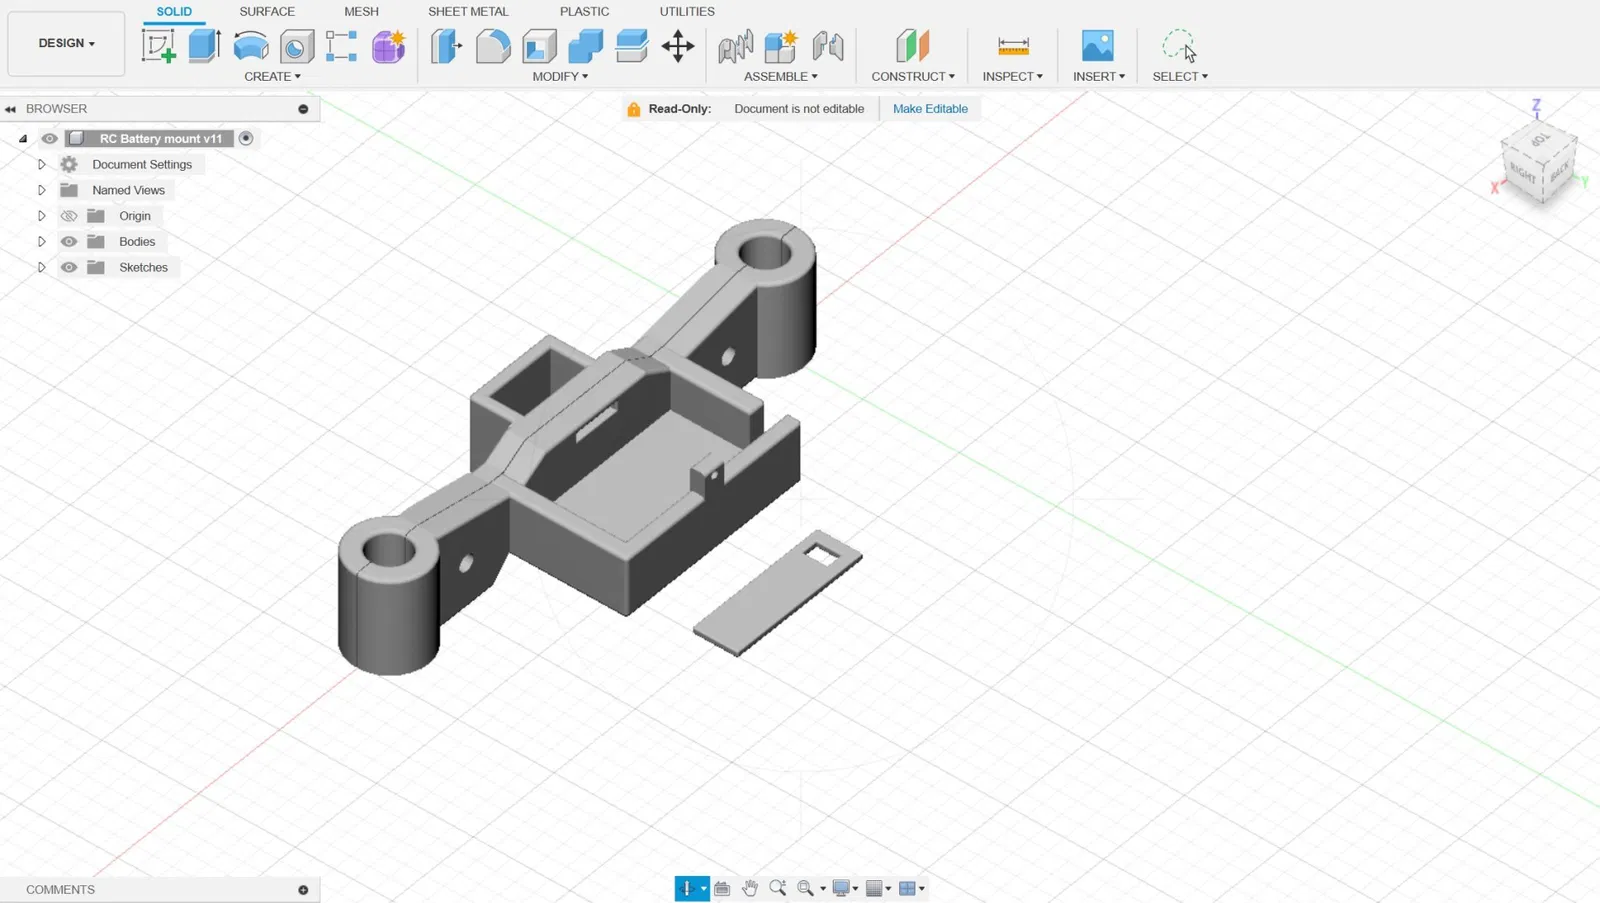Activate the RC Battery mount radio button
The width and height of the screenshot is (1600, 903).
(246, 138)
